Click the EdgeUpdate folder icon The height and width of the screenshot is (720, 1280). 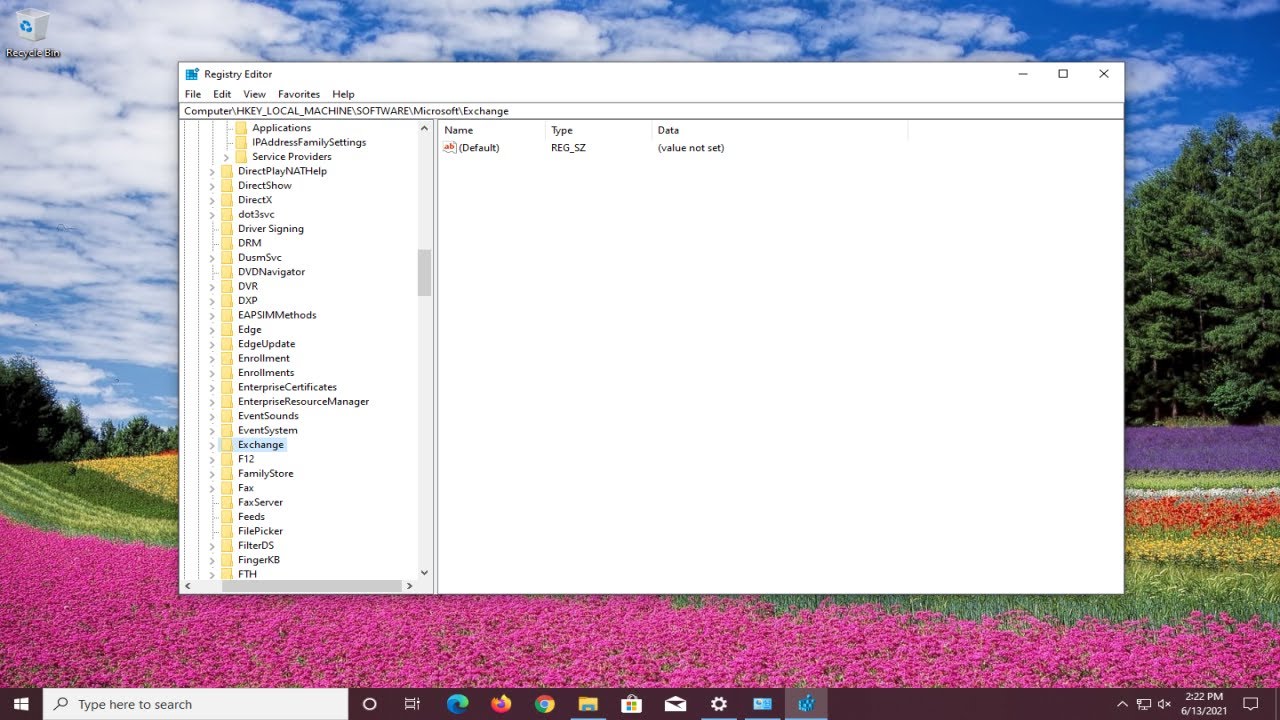(x=227, y=344)
